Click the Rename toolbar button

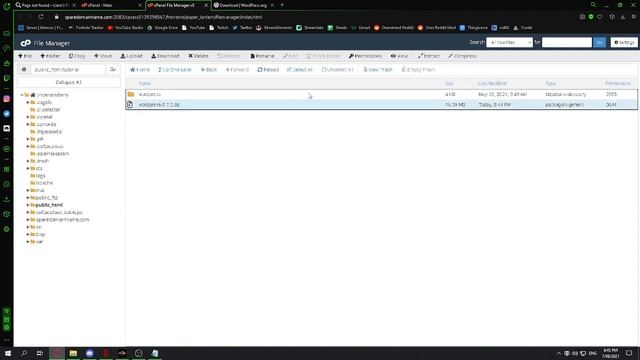pos(262,56)
